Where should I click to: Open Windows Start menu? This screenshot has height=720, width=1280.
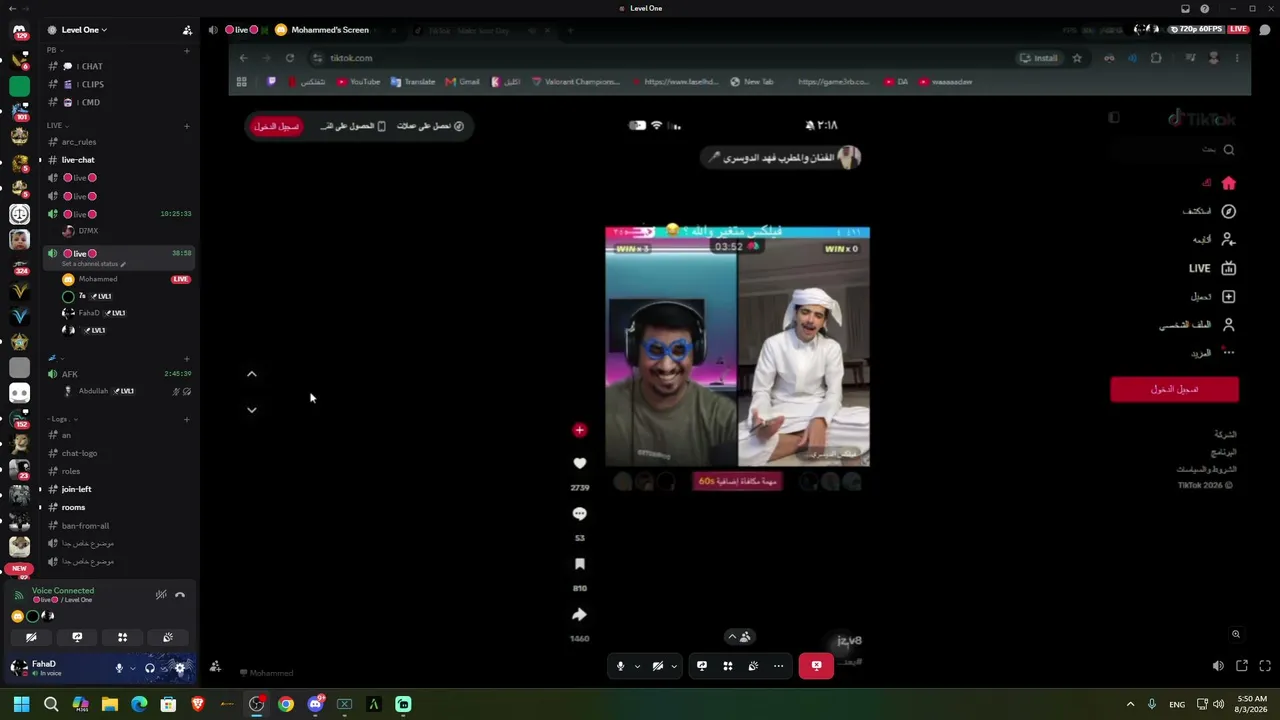(x=21, y=704)
